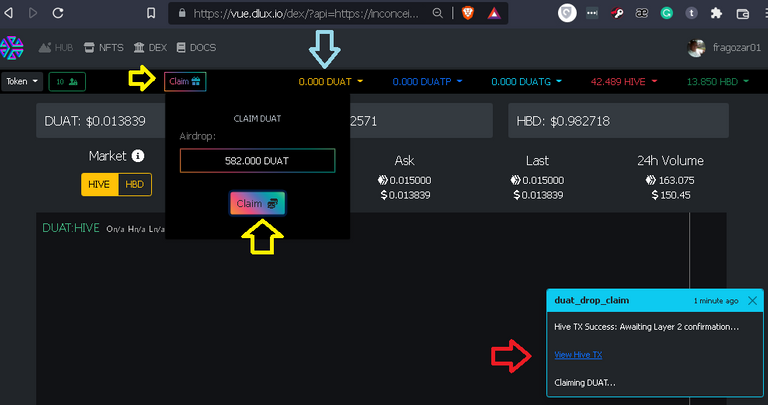Click the Claiming DUAT... status text

[x=585, y=382]
